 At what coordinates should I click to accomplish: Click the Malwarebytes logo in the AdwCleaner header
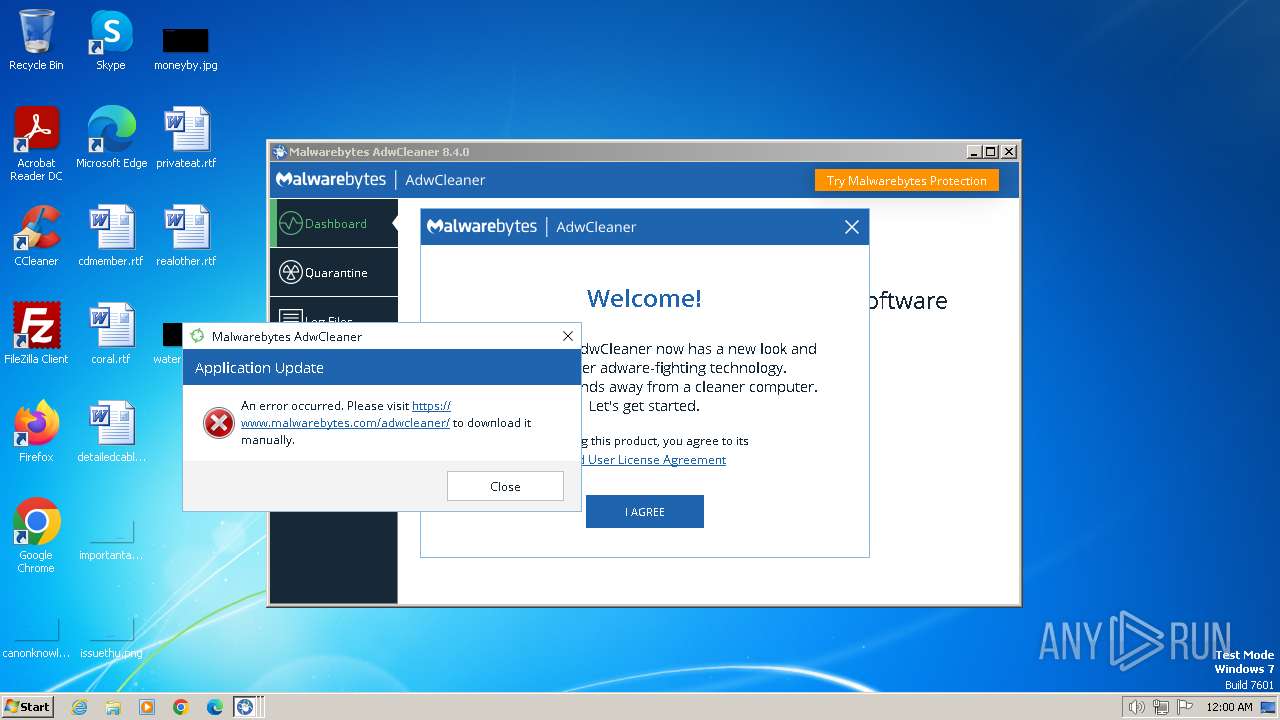click(x=331, y=180)
